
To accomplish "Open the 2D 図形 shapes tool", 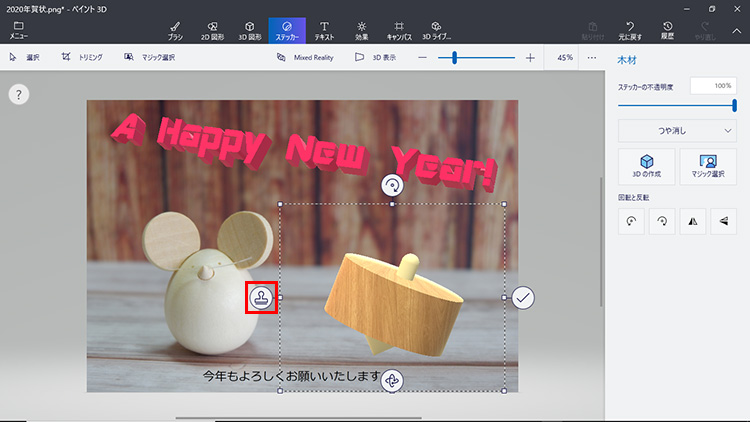I will click(212, 29).
